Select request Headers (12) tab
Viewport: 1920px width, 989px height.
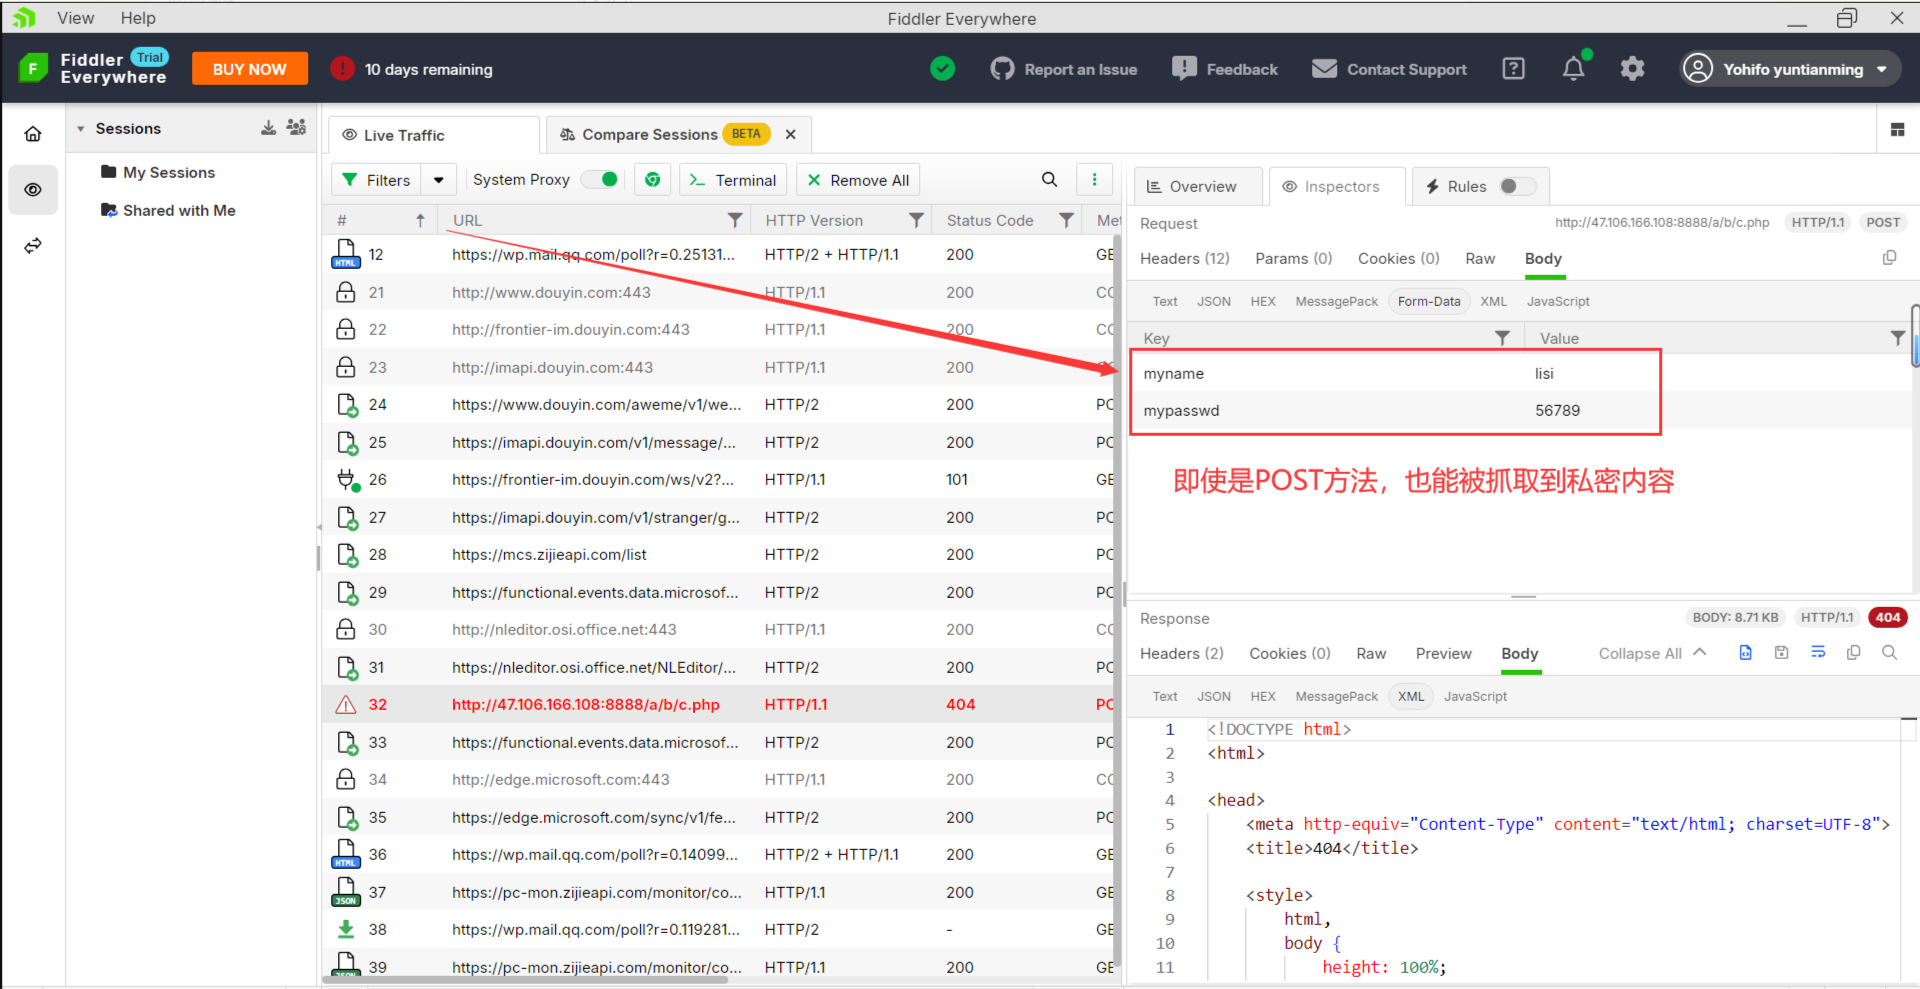pyautogui.click(x=1185, y=258)
